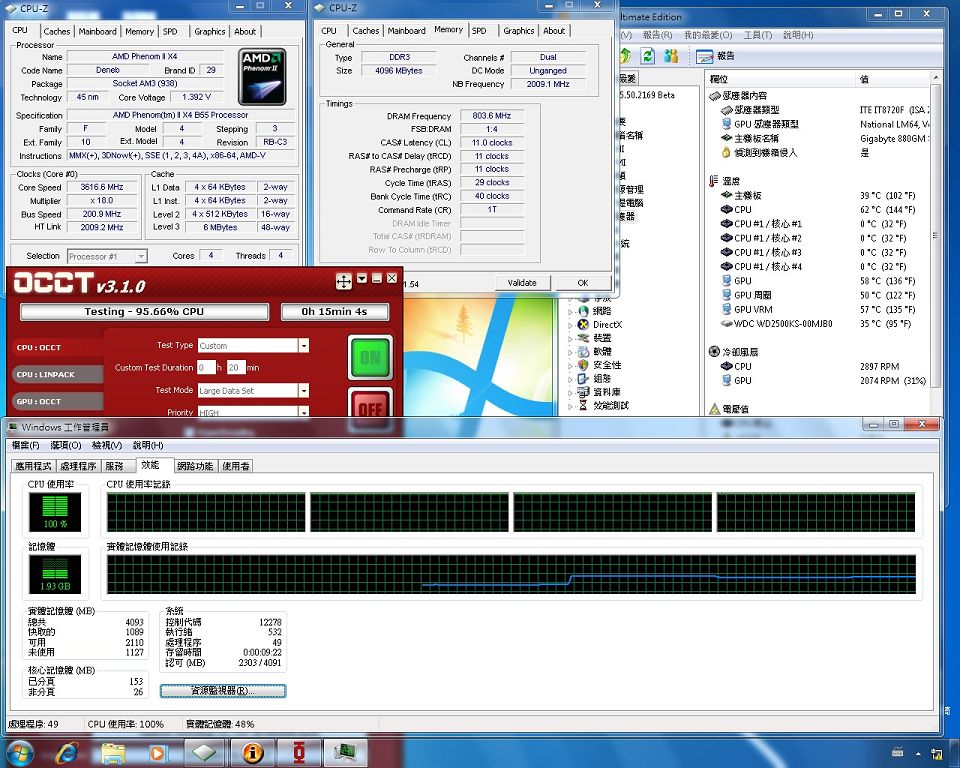
Task: Click the 冷卻風扇 fan group in EVEREST
Action: point(733,352)
